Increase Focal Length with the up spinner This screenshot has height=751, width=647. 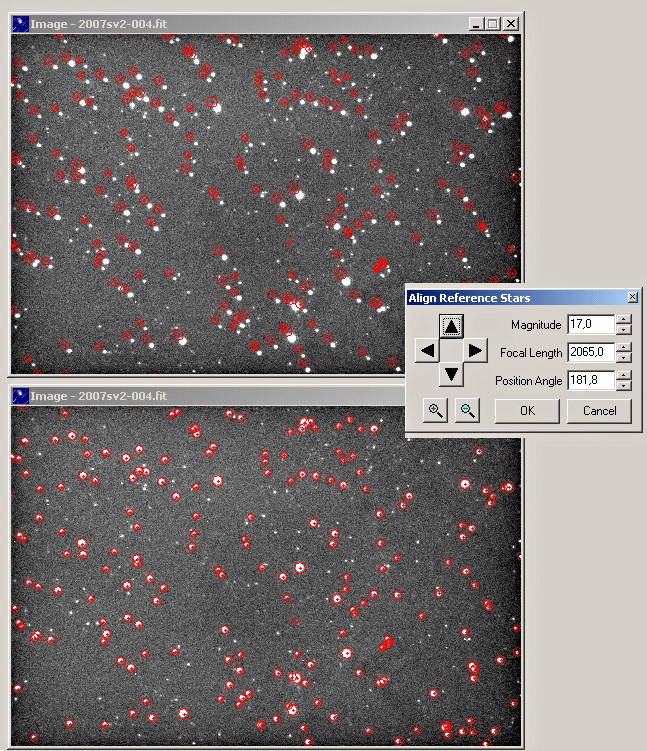click(624, 348)
